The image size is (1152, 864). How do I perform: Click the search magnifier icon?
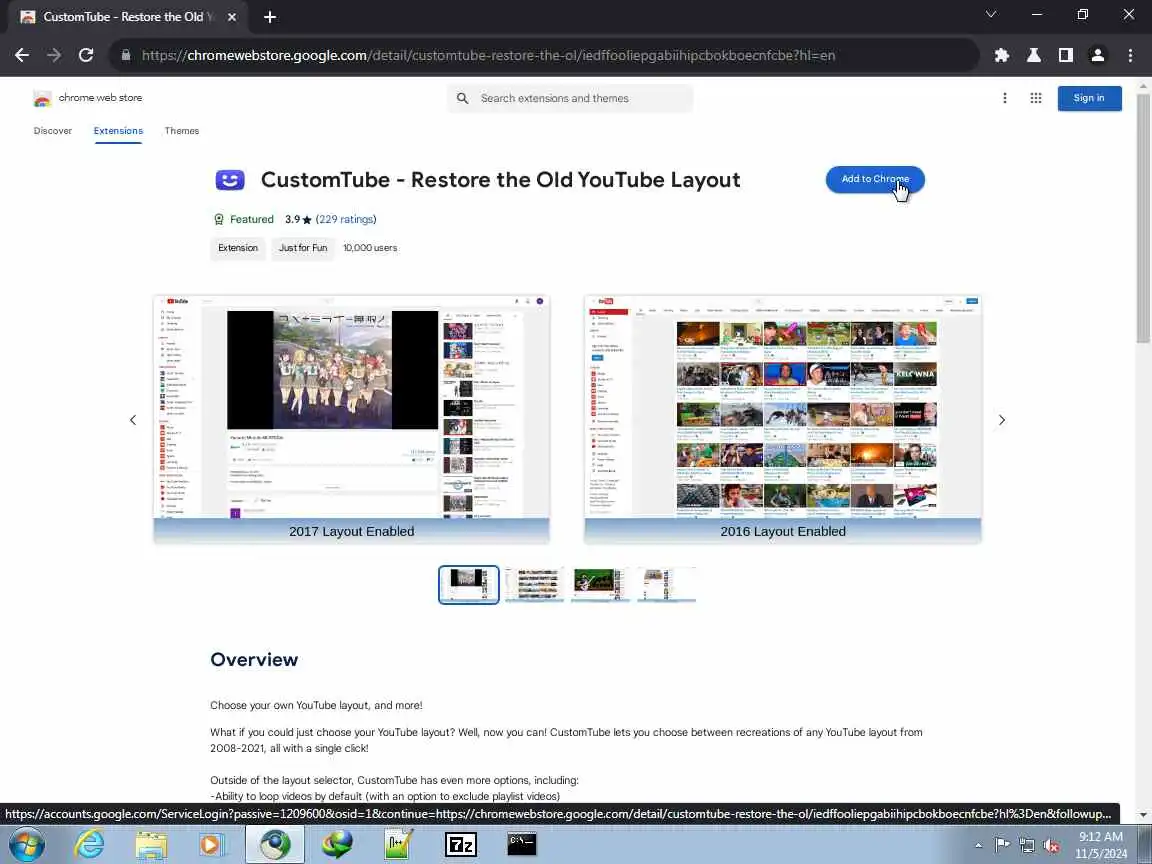click(462, 98)
